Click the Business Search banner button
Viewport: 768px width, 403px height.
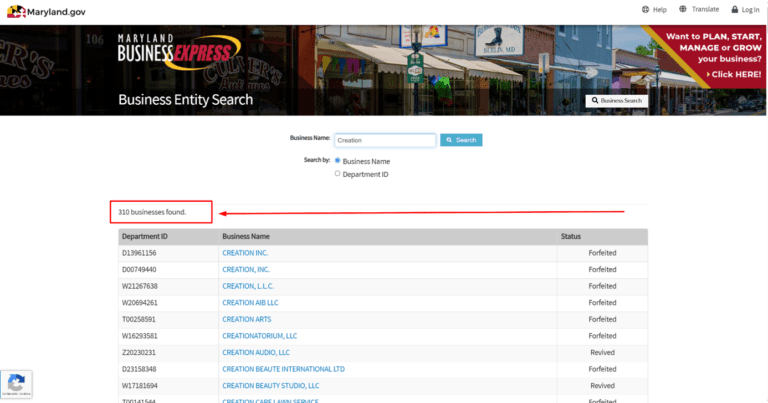pos(617,100)
